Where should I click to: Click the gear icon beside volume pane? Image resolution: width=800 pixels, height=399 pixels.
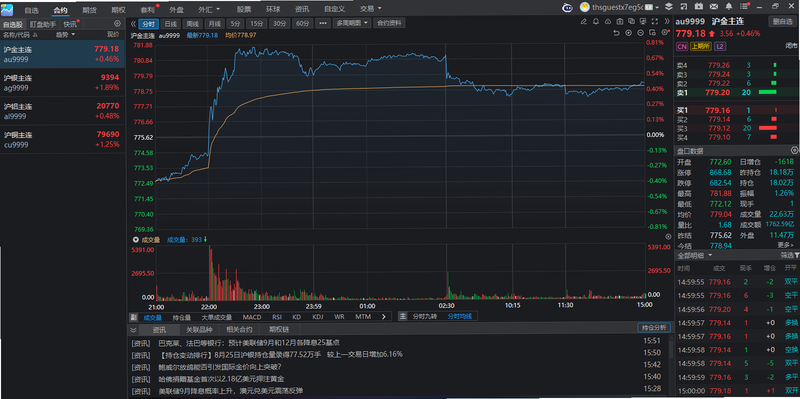pyautogui.click(x=668, y=237)
